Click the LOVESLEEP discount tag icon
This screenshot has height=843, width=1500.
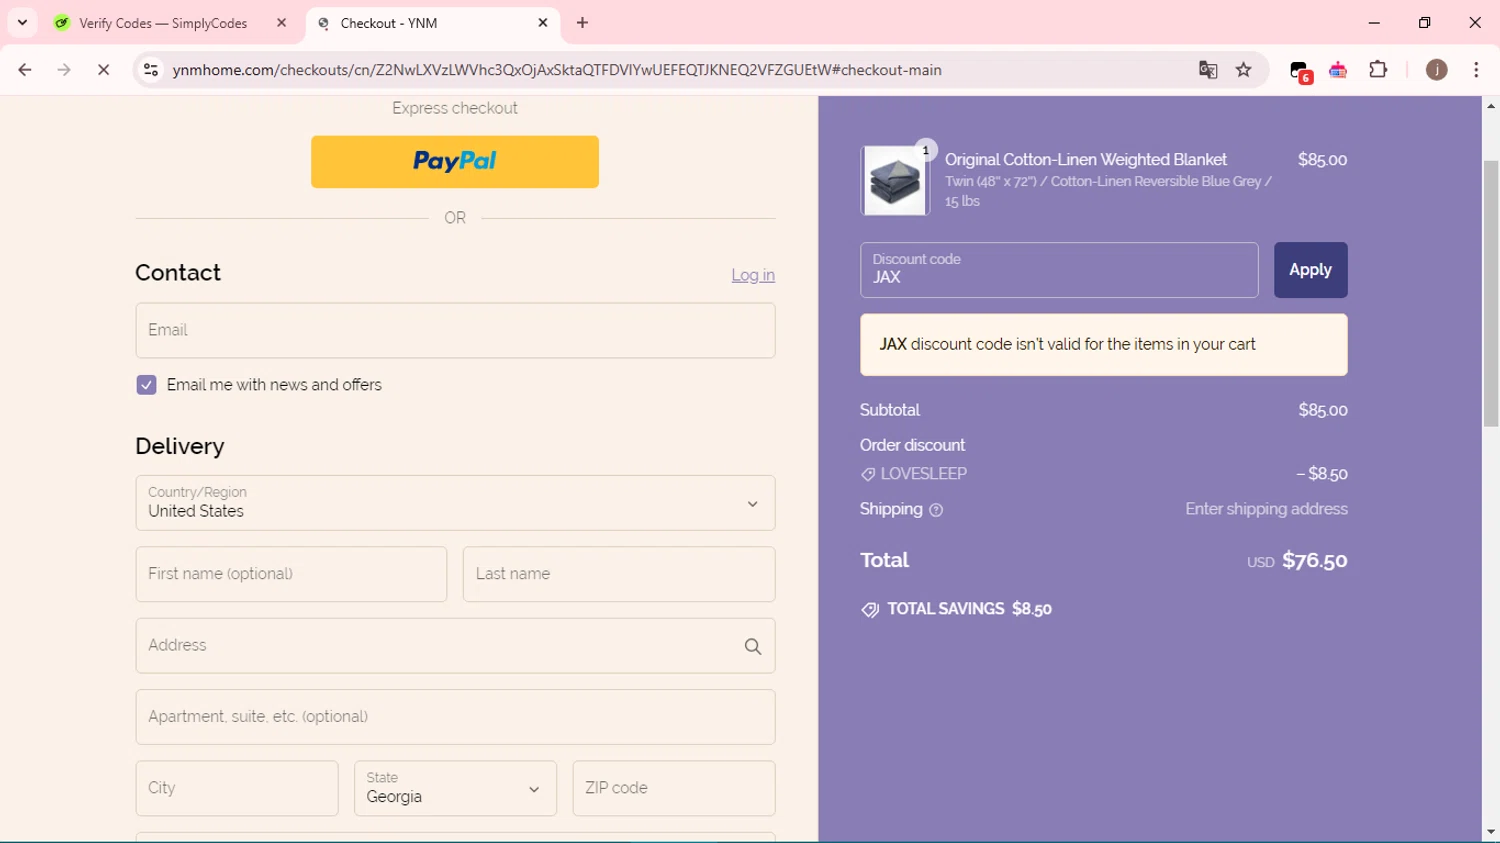[x=868, y=474]
